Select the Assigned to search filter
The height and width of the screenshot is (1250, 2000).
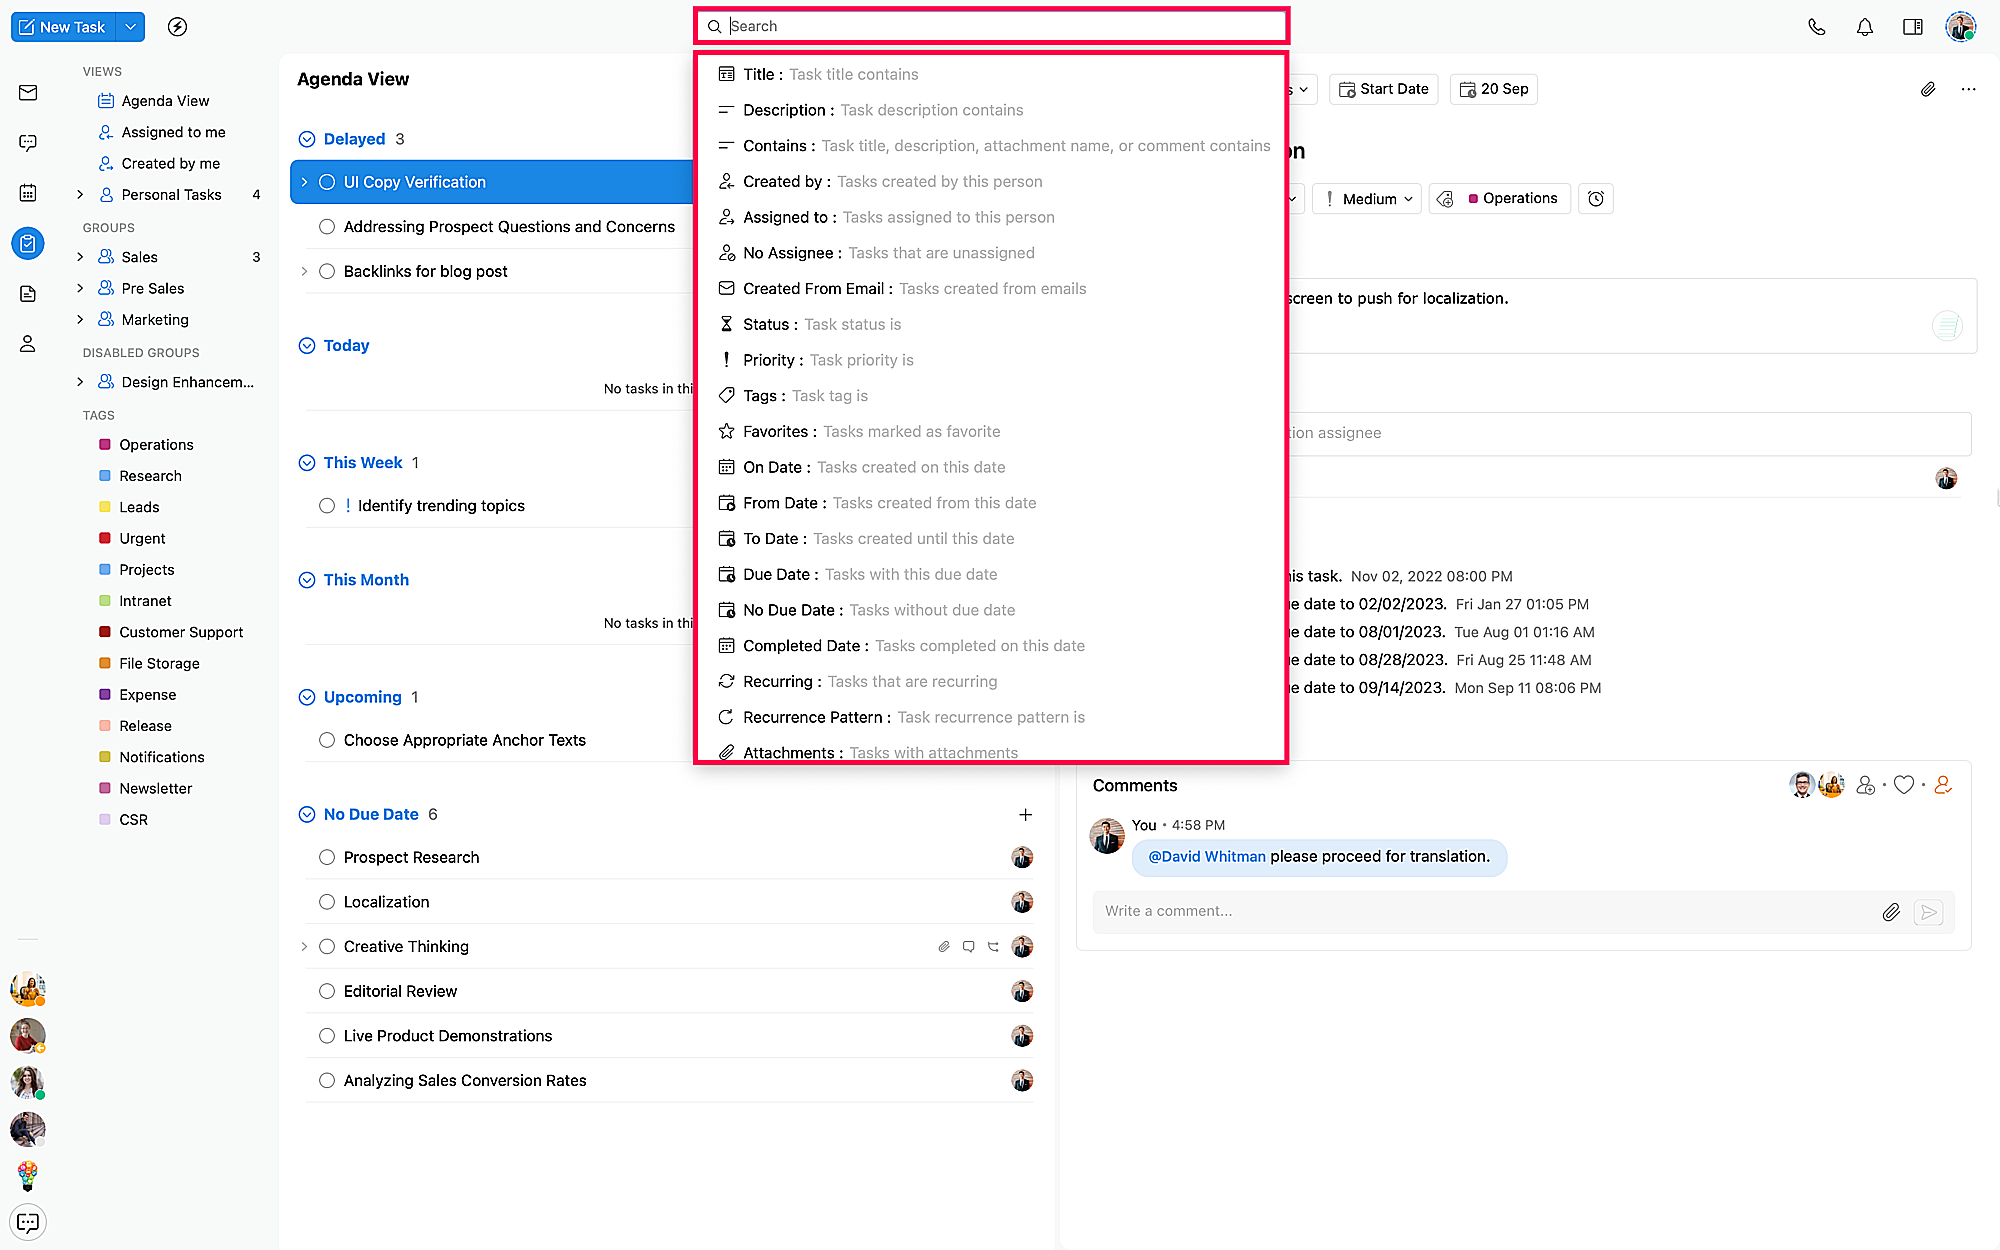786,217
